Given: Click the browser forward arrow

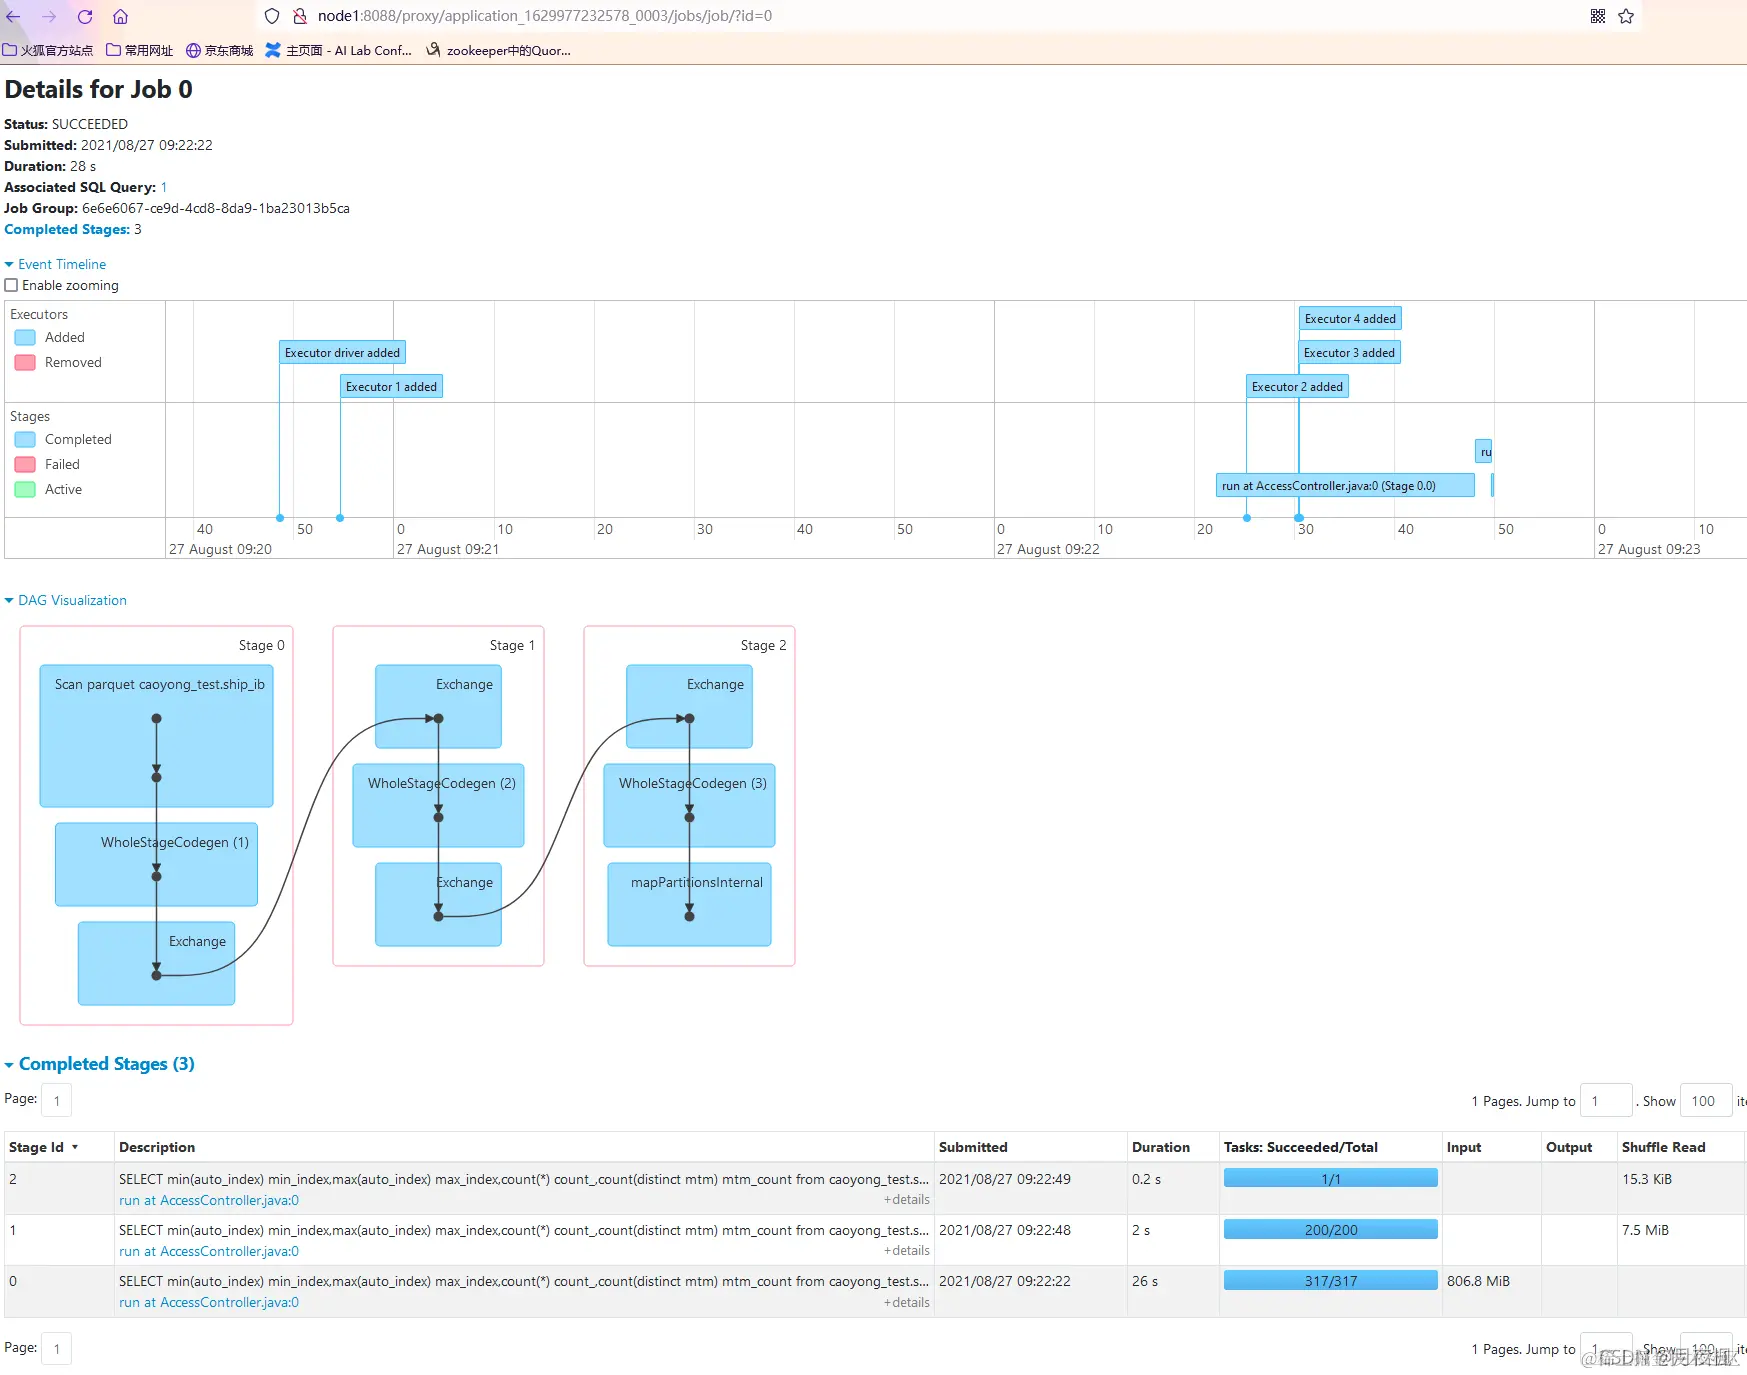Looking at the screenshot, I should coord(49,16).
